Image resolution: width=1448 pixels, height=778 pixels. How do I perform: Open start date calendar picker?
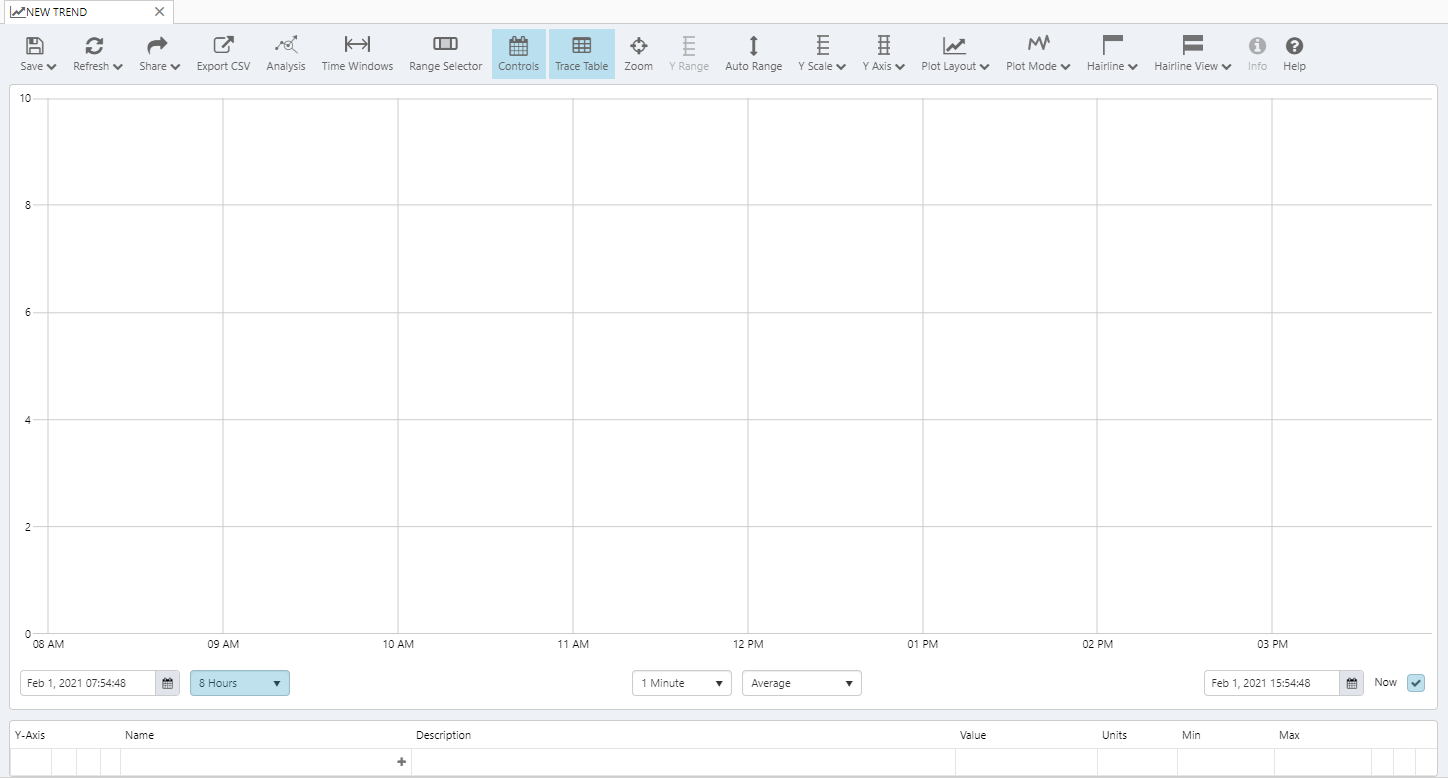tap(168, 683)
